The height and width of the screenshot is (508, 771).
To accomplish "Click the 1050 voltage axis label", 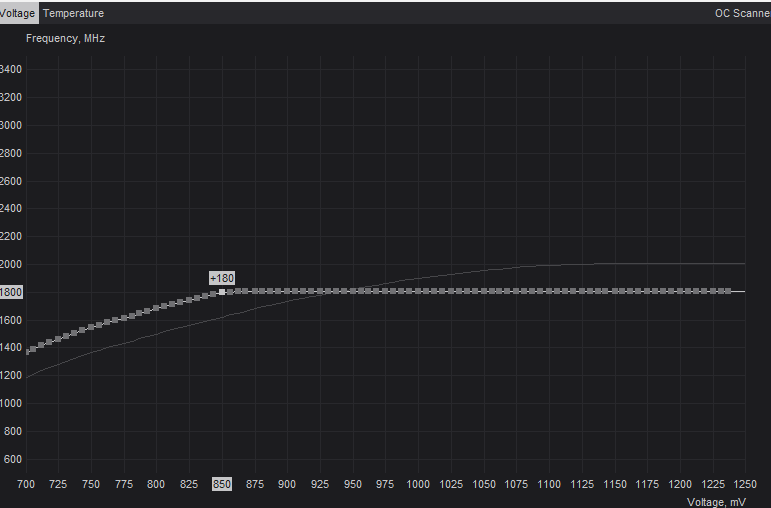I will point(484,484).
